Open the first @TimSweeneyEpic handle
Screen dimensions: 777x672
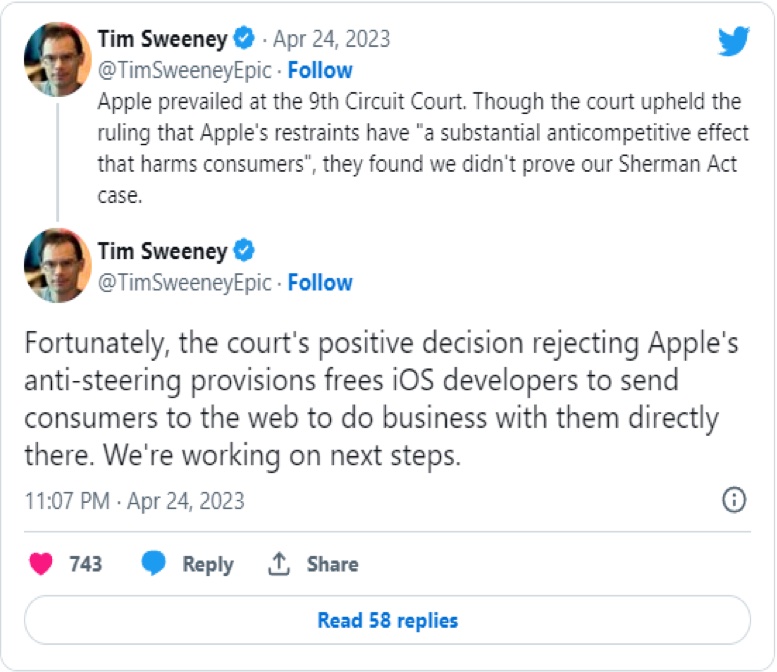point(184,70)
